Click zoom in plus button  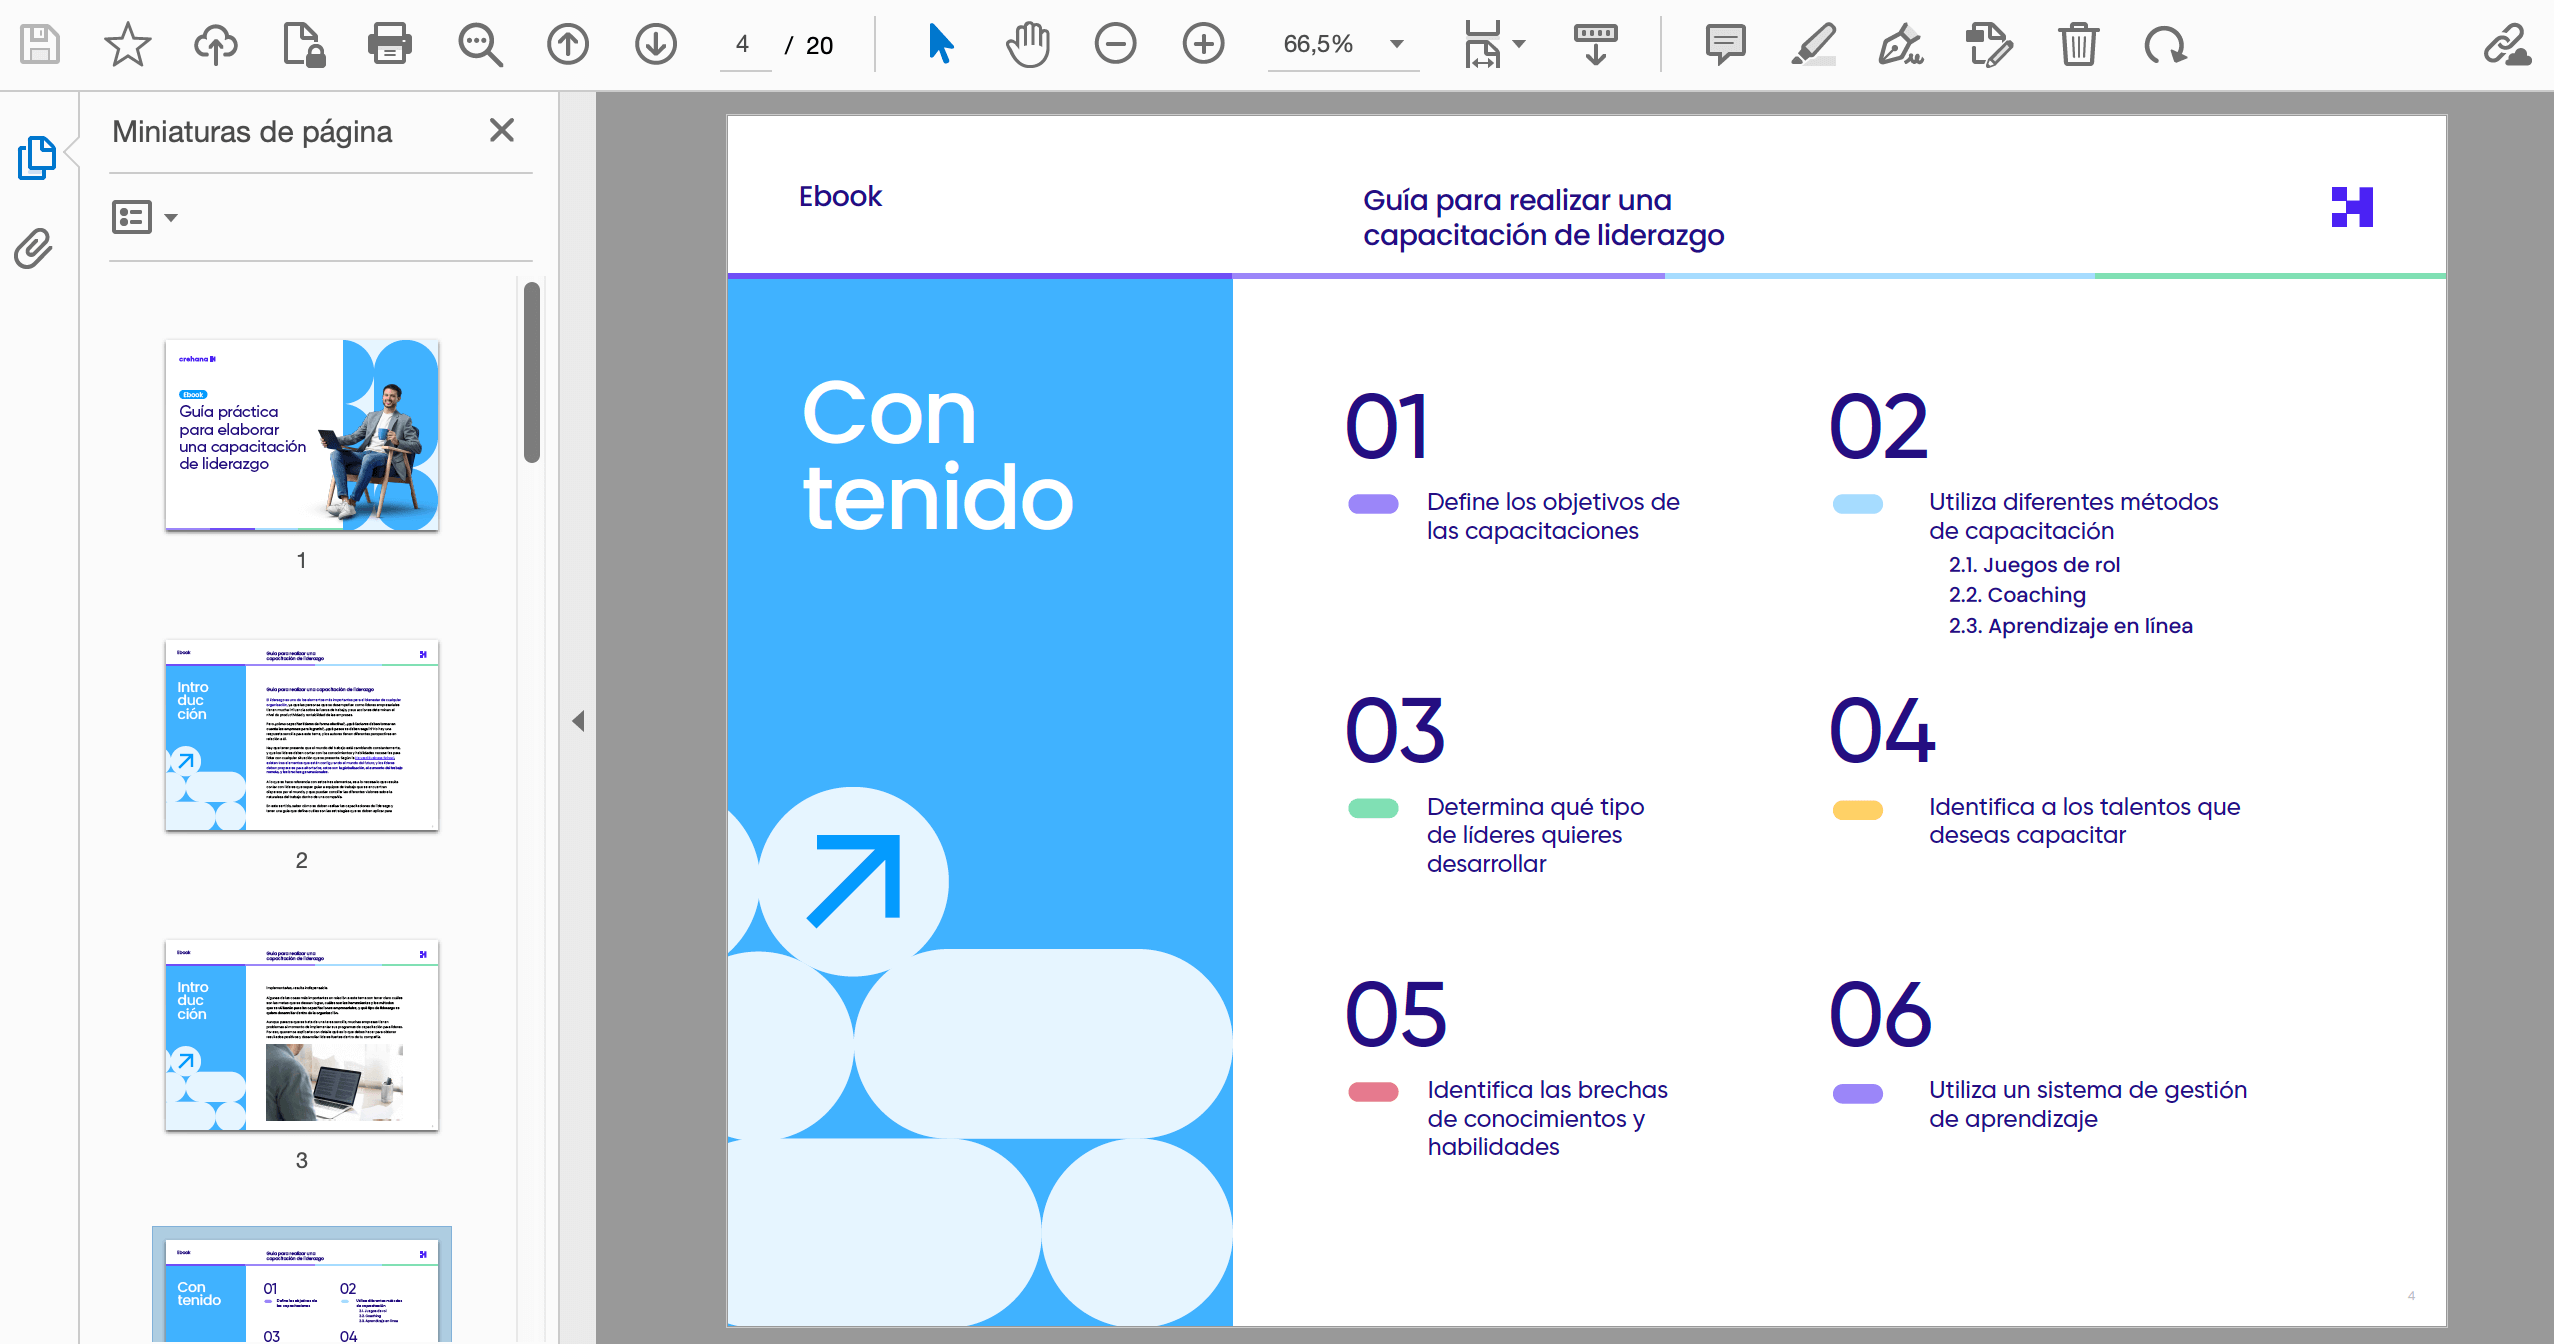(x=1203, y=44)
